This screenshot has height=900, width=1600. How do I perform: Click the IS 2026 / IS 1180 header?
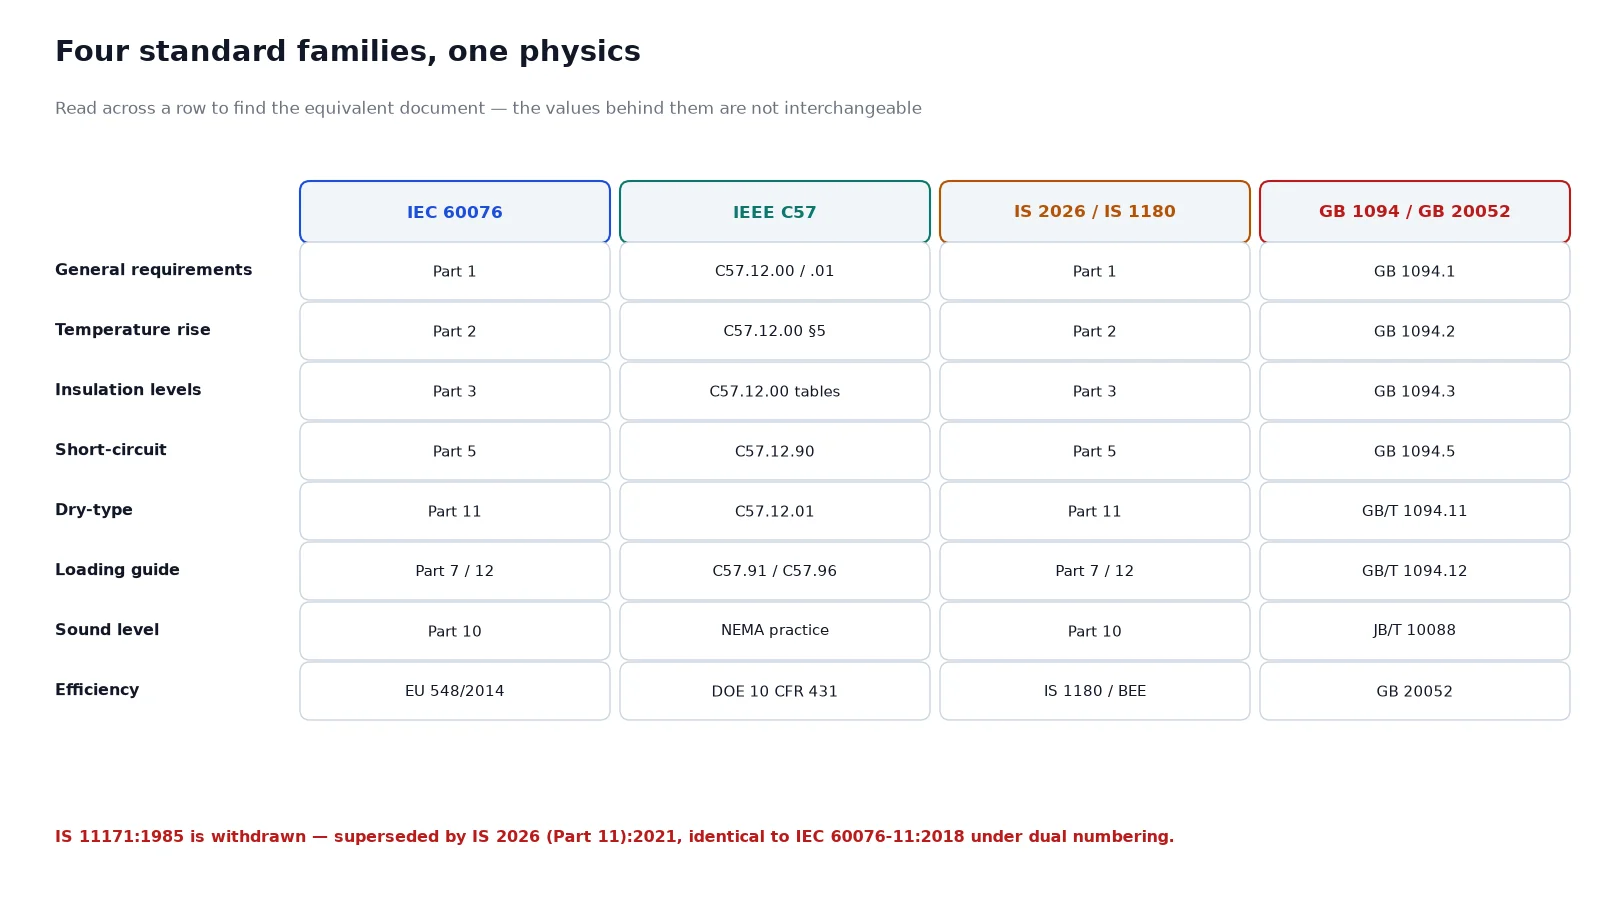tap(1095, 212)
